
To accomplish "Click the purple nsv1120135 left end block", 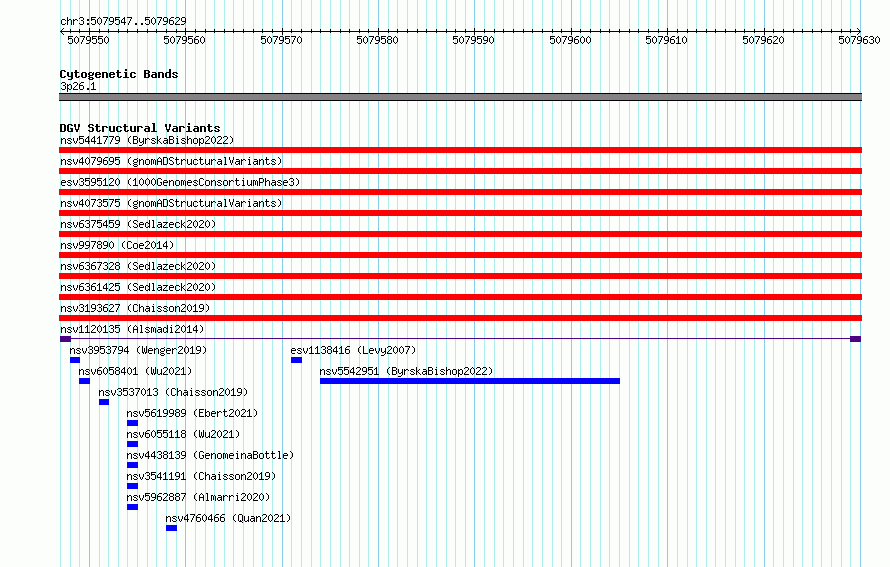I will pos(65,339).
